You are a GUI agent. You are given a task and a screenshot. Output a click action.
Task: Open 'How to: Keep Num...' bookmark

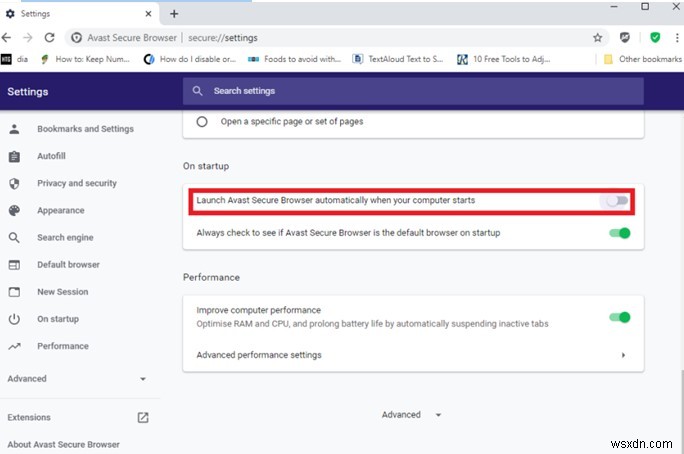85,59
